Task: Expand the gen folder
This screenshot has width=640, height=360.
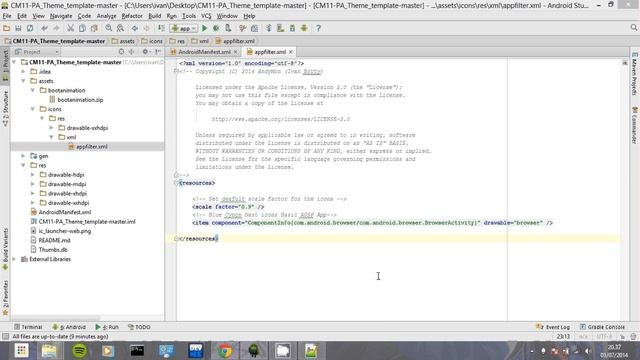Action: tap(23, 156)
